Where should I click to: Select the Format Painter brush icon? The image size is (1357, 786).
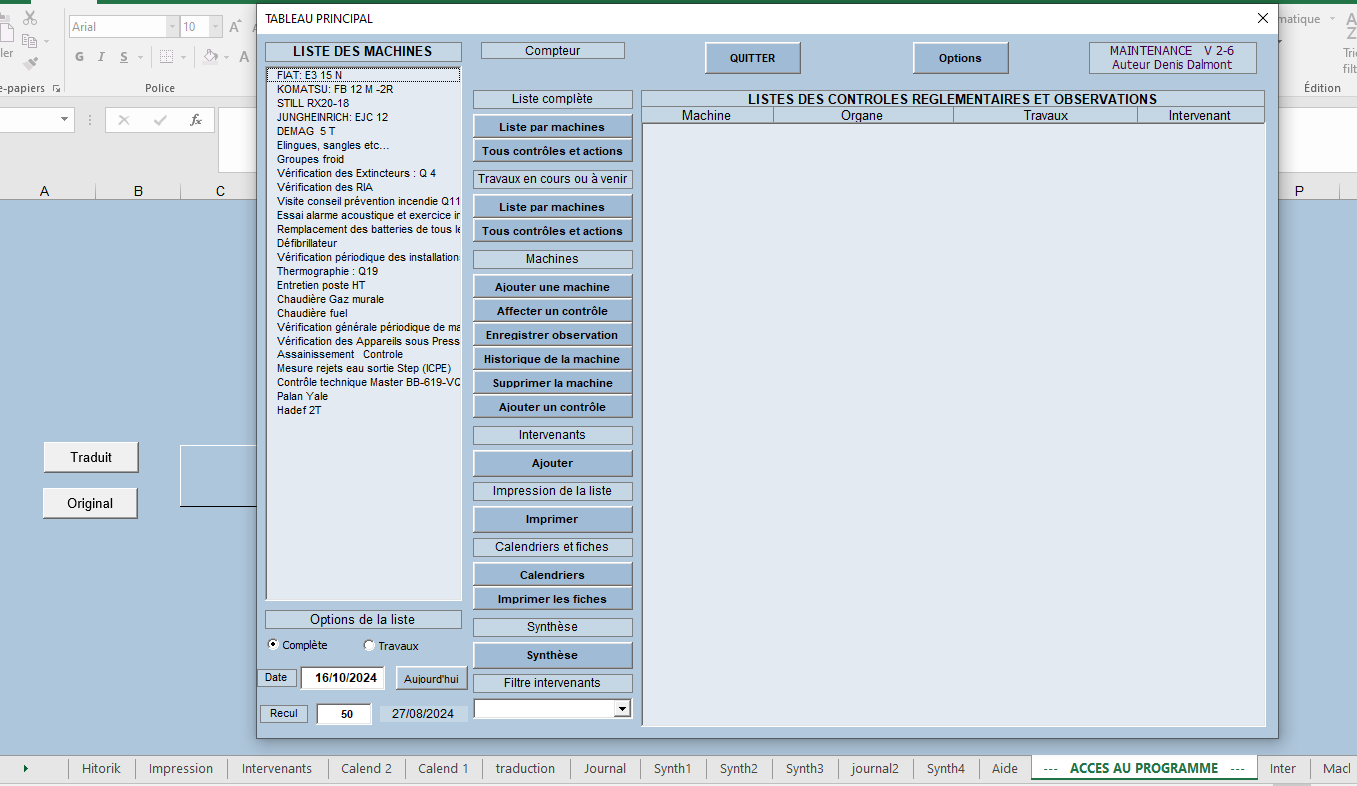point(29,63)
